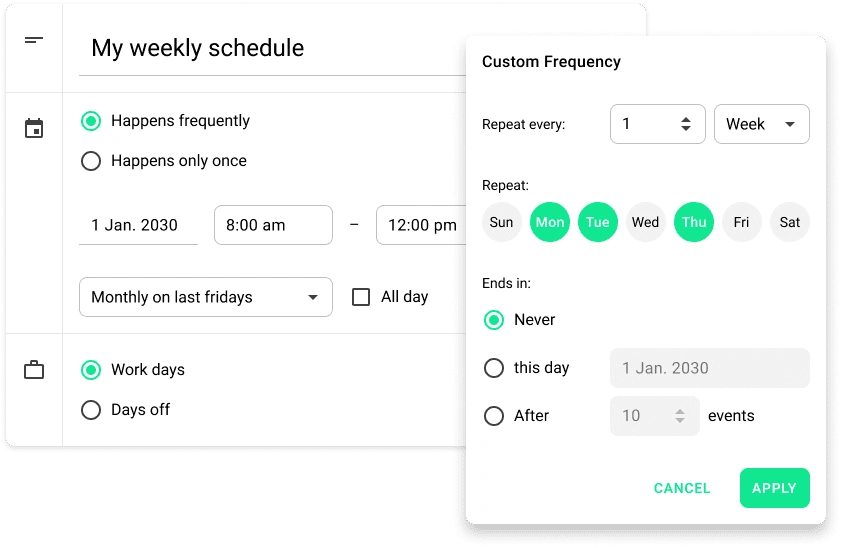Click the text lines icon beside title

(x=34, y=41)
